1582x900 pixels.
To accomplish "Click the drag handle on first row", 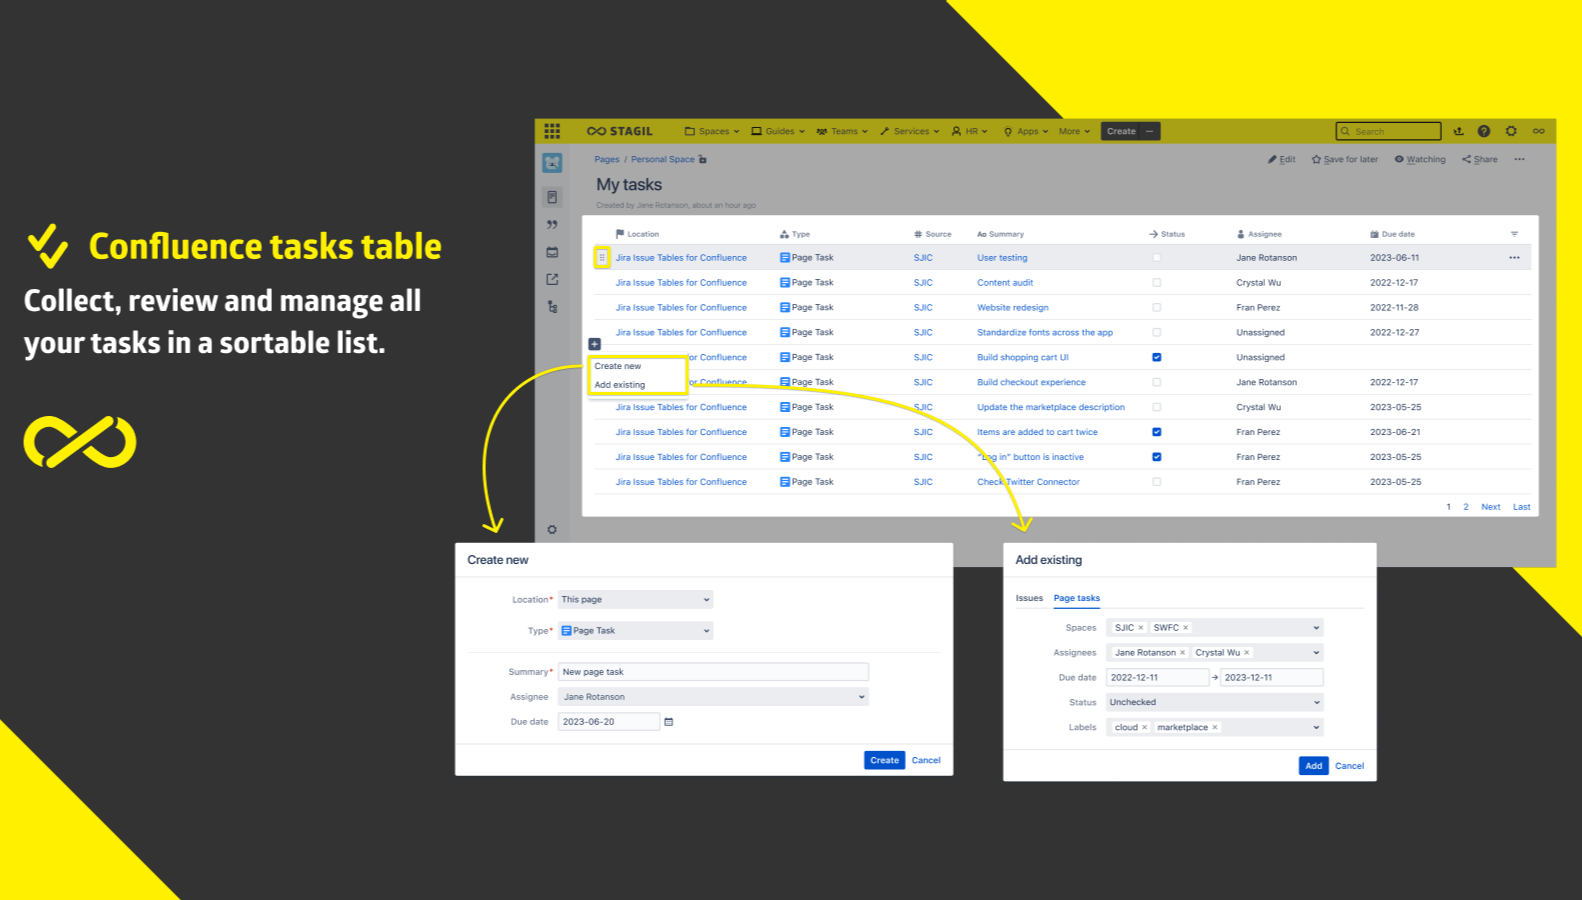I will tap(602, 258).
